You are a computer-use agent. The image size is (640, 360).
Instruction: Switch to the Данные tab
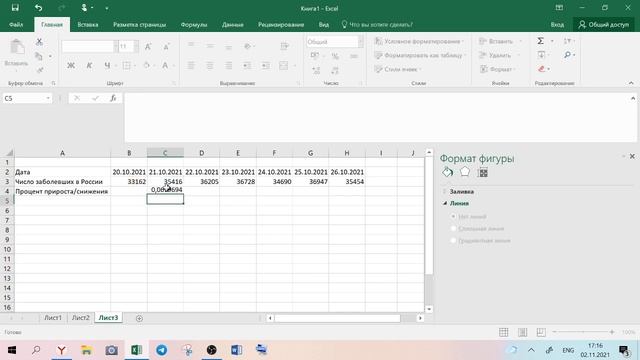233,24
